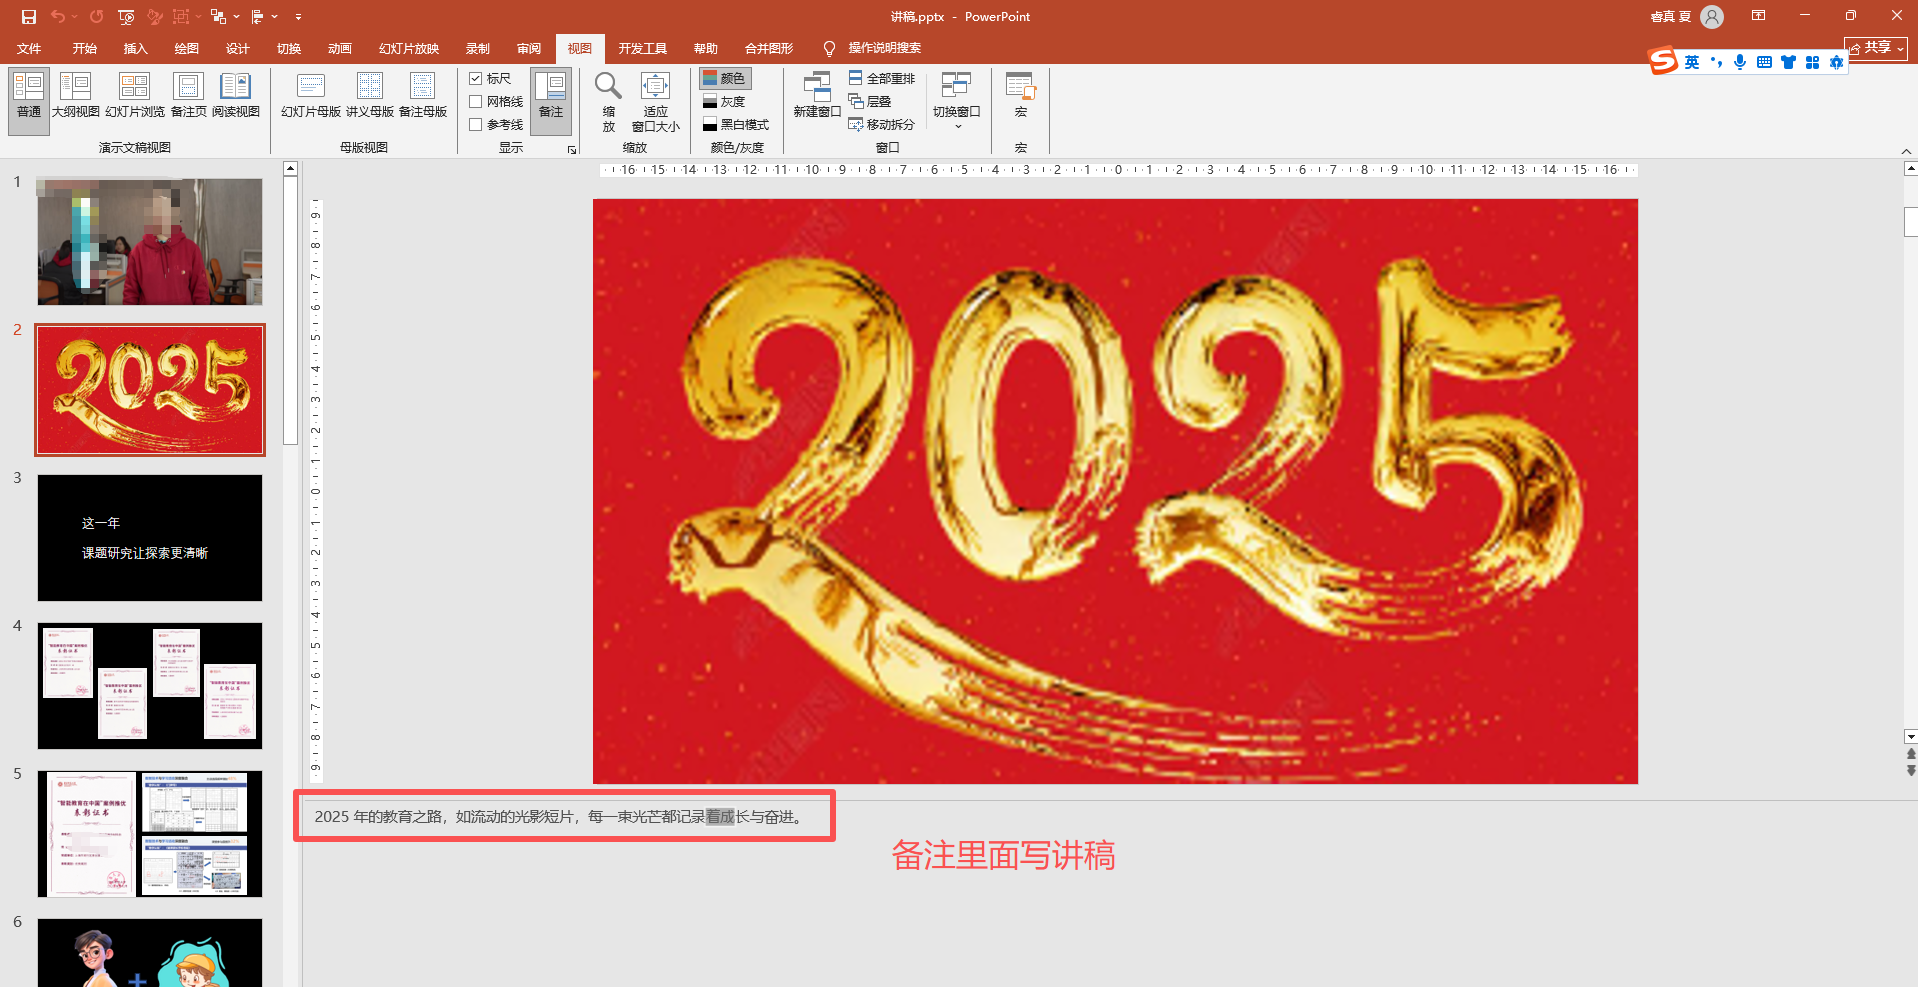Open the Sogou soft keyboard icon
This screenshot has height=987, width=1918.
point(1764,62)
